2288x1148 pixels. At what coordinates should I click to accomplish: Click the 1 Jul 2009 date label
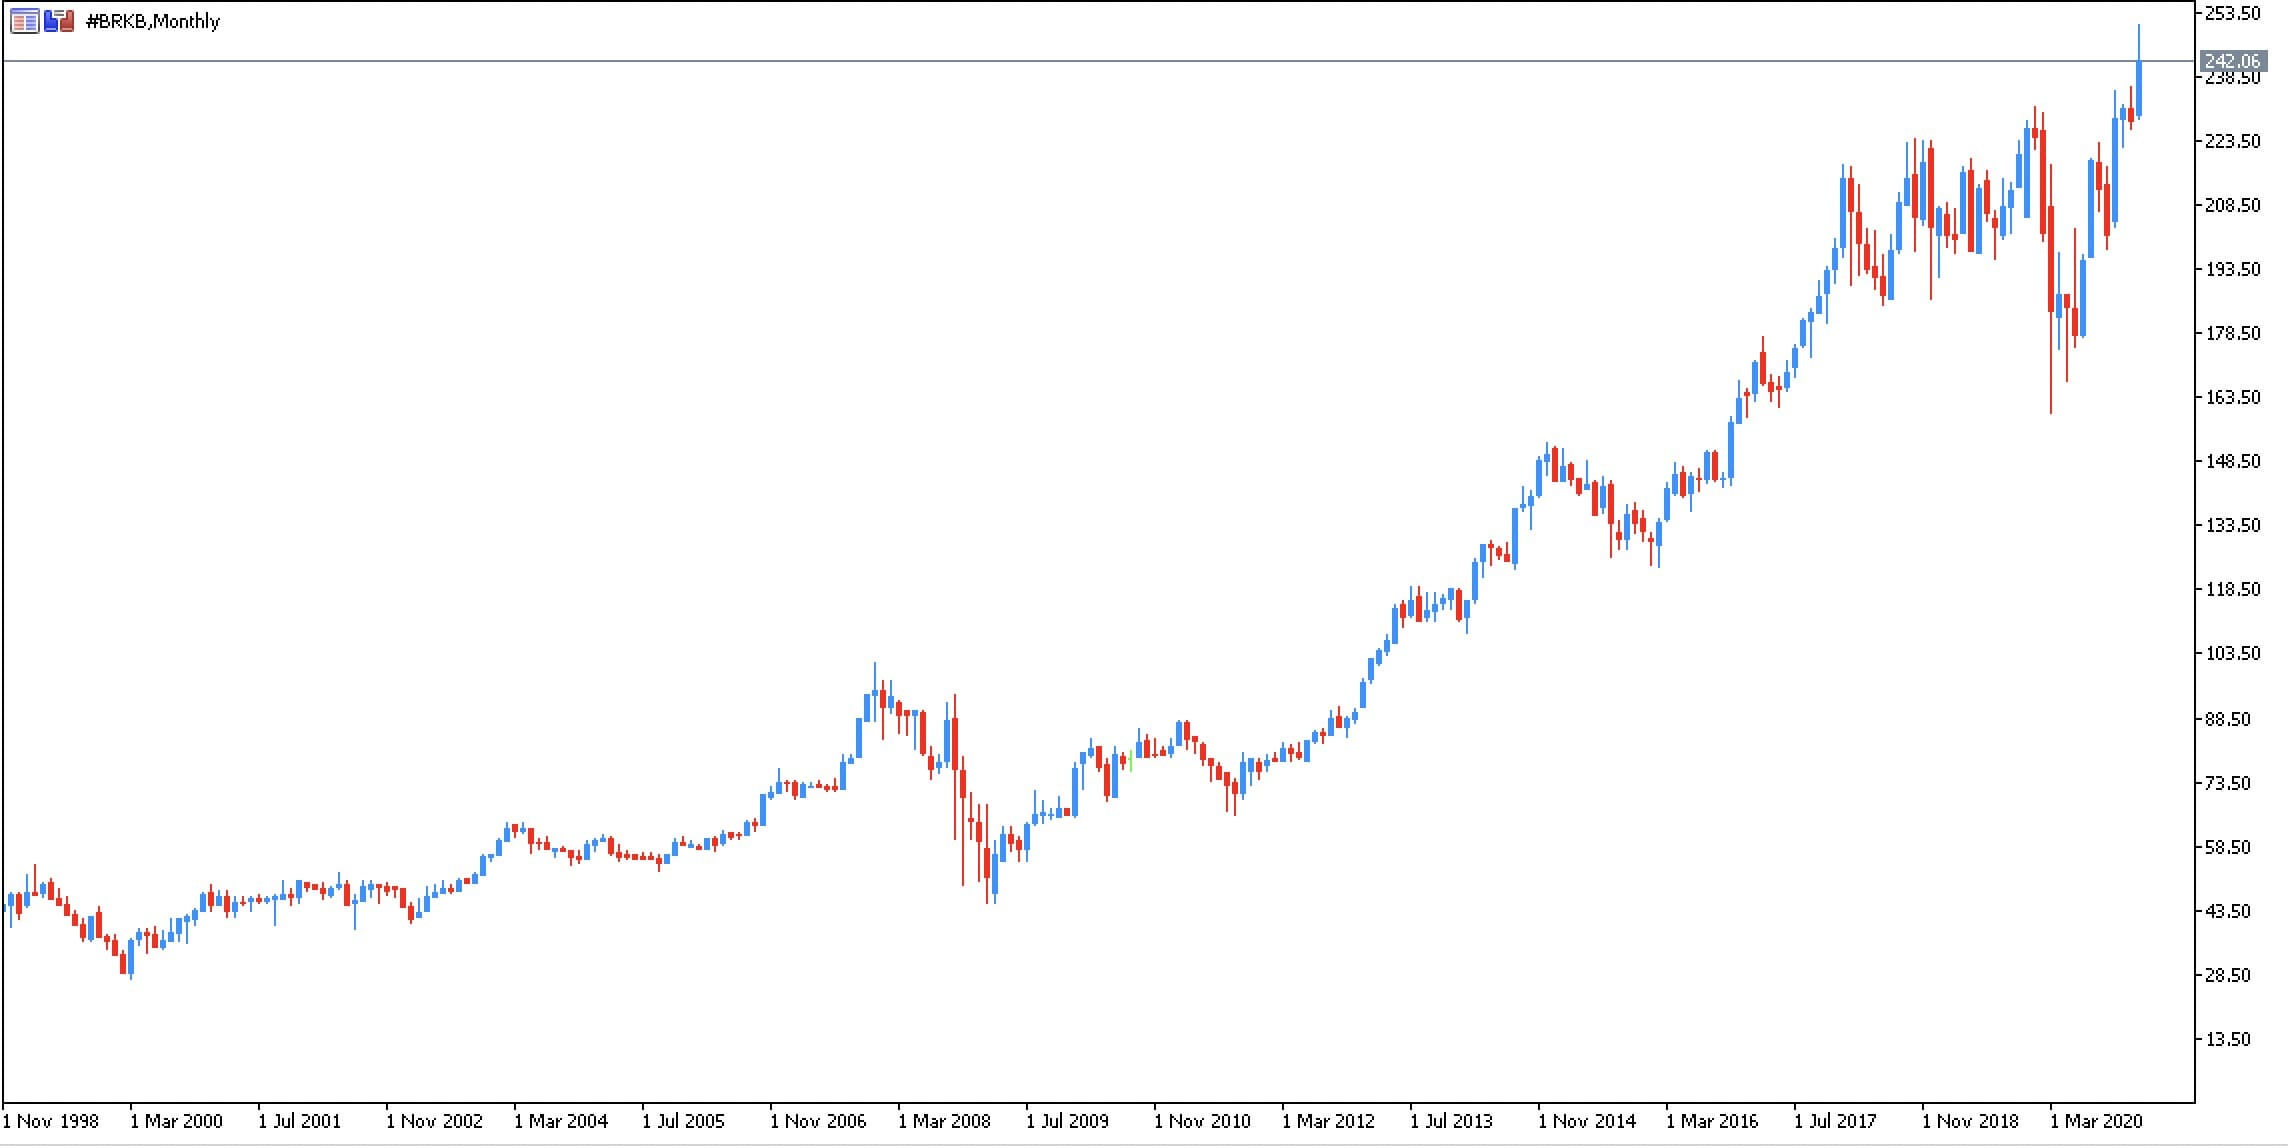1068,1121
